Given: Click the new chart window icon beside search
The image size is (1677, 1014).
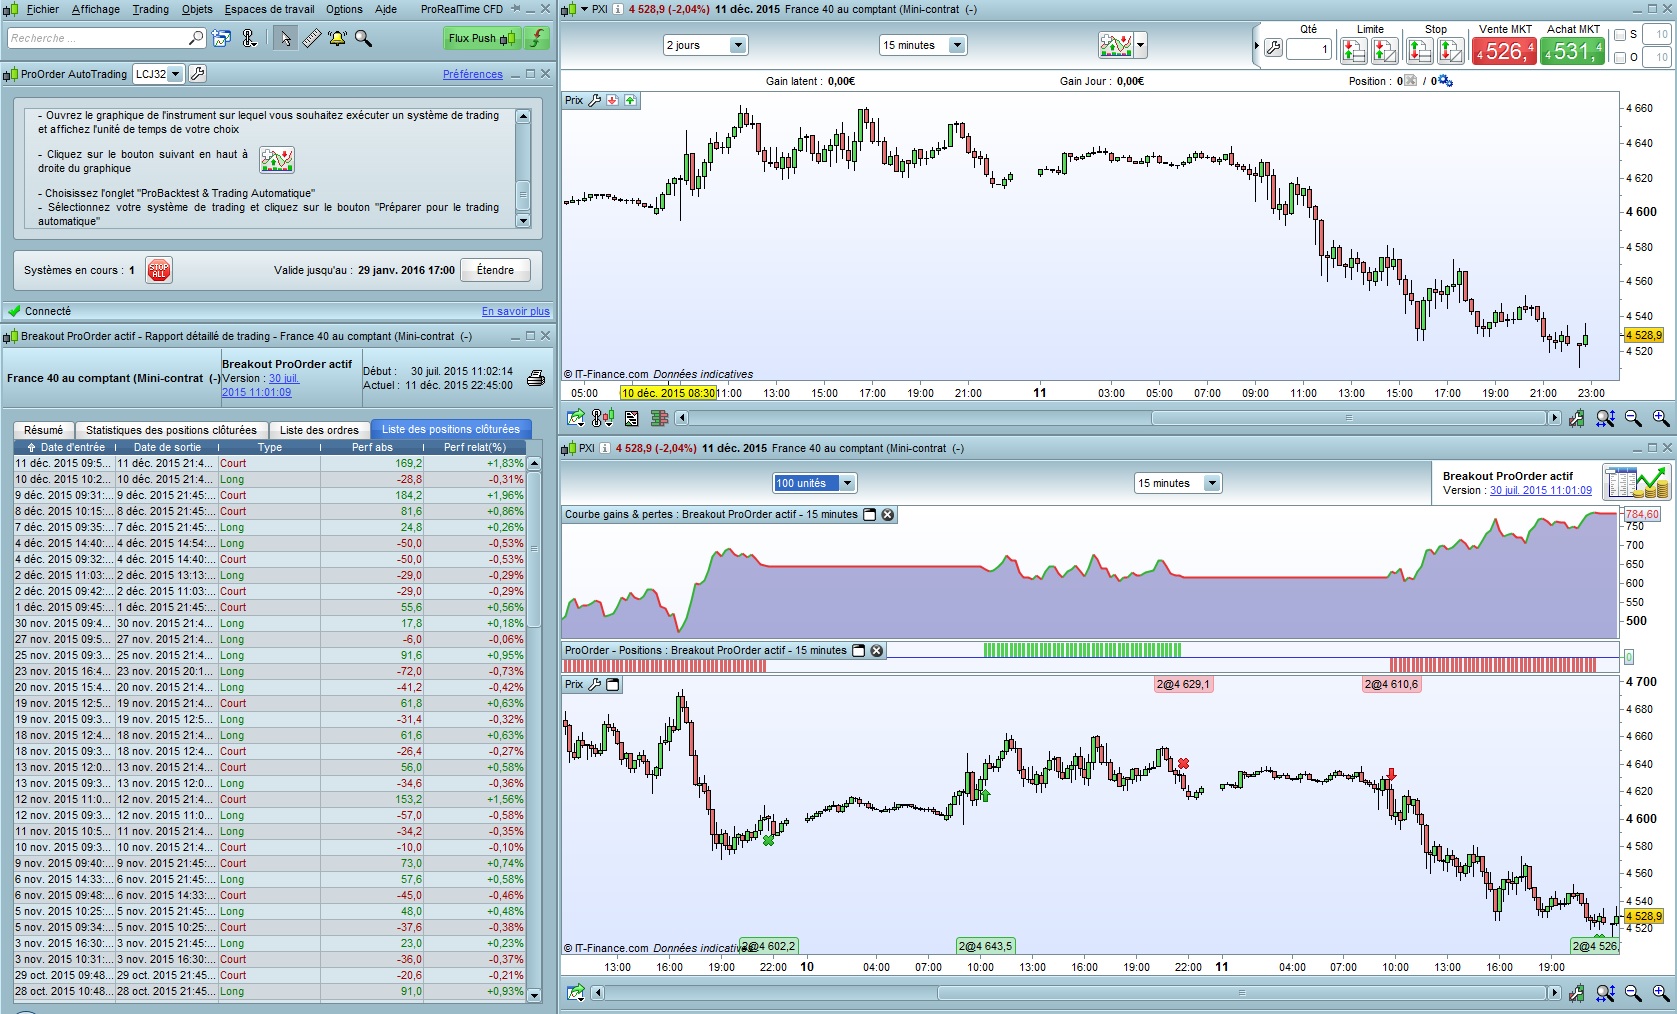Looking at the screenshot, I should [x=222, y=38].
